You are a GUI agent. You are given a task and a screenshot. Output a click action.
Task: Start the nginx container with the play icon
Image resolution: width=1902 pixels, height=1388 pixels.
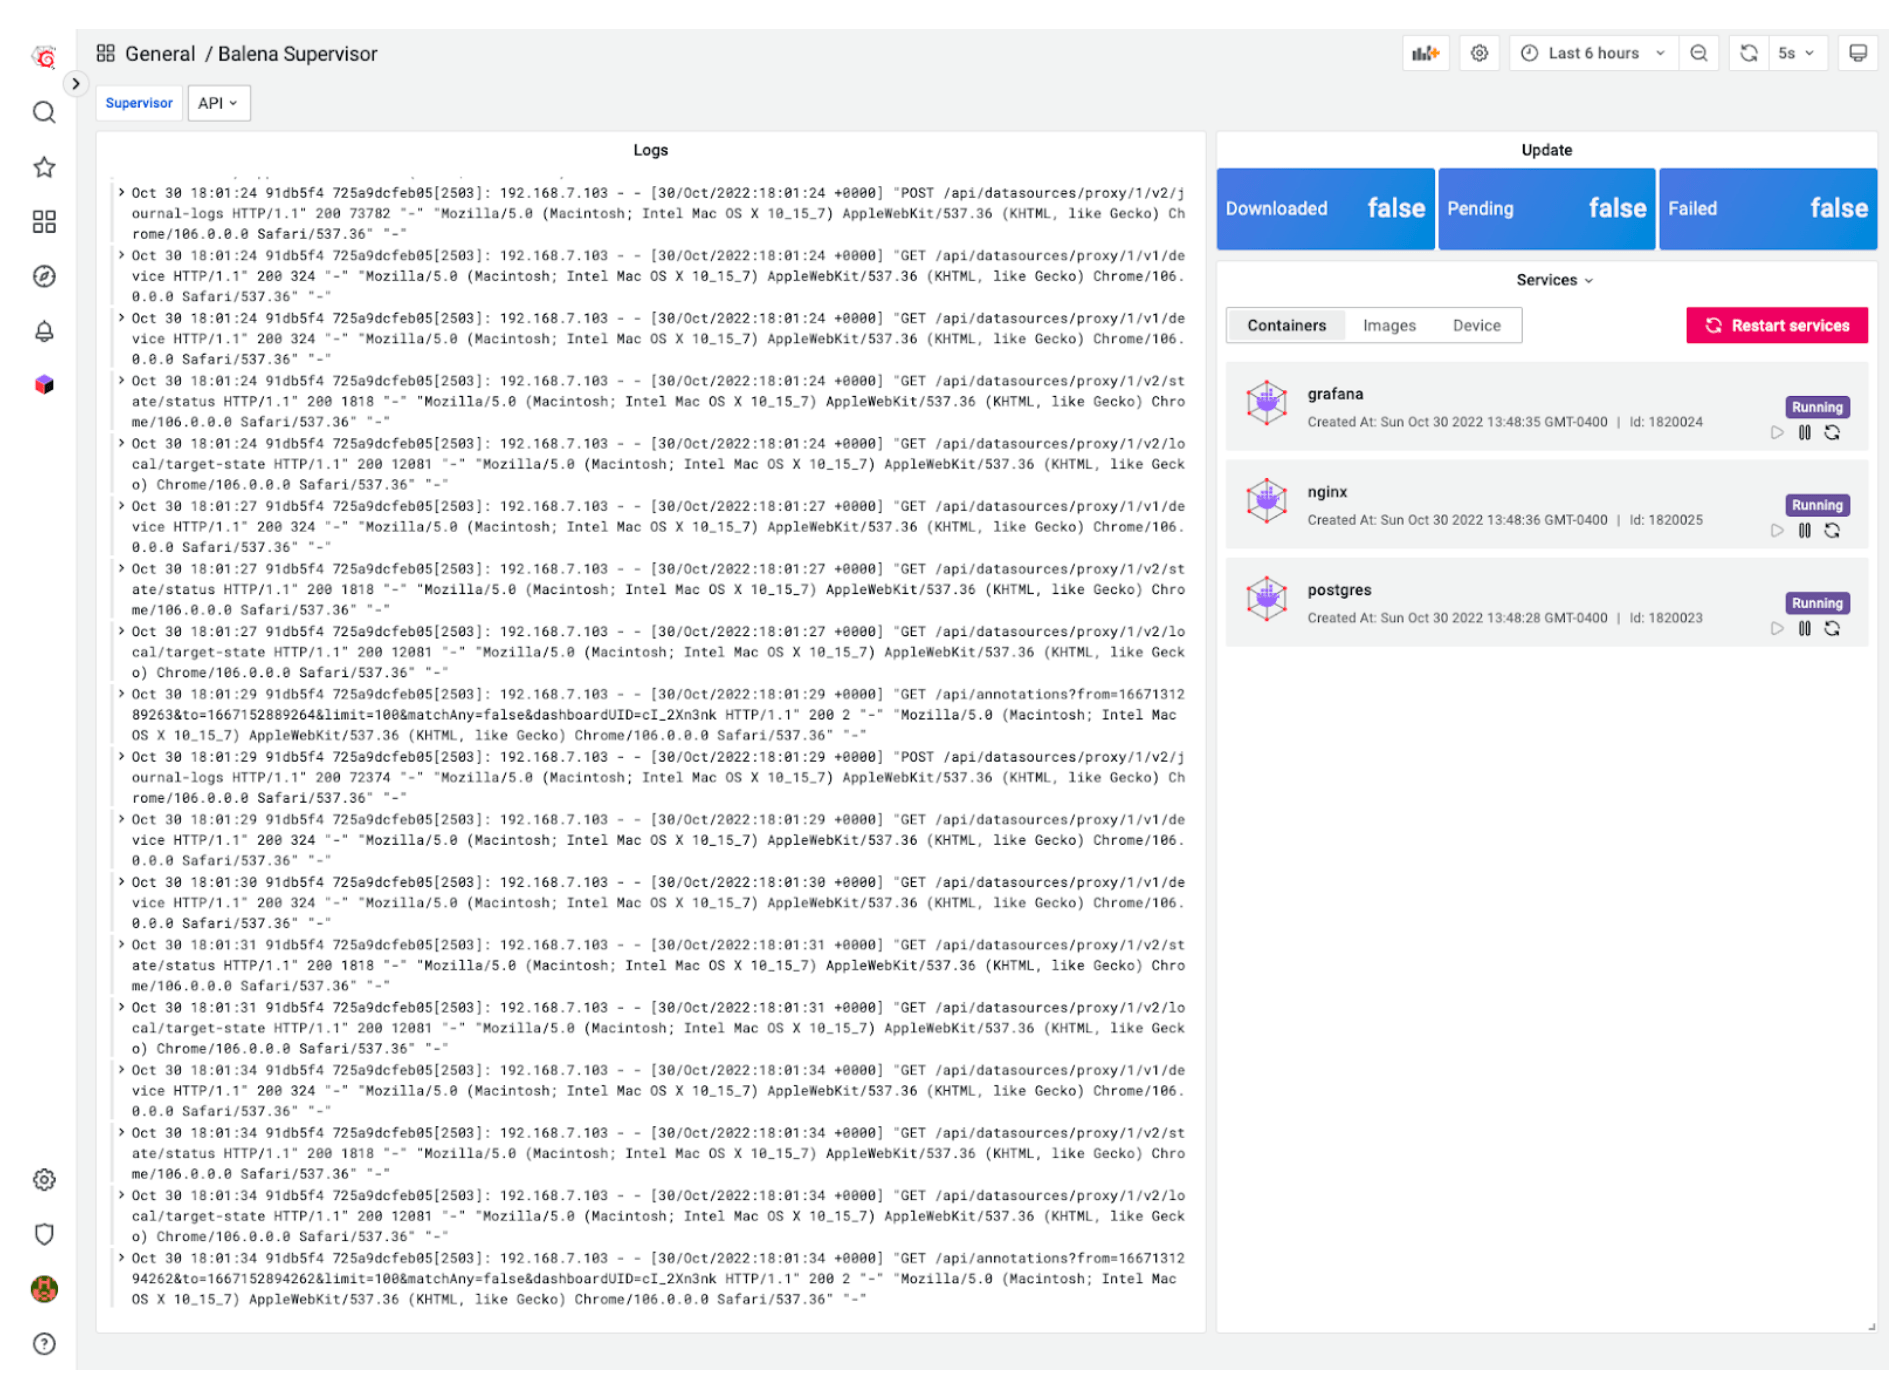[x=1777, y=531]
